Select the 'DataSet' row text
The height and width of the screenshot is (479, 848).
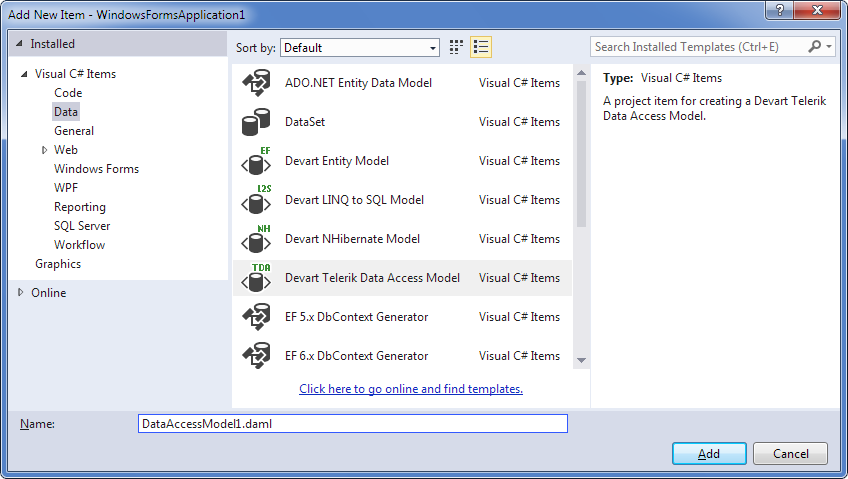[305, 122]
